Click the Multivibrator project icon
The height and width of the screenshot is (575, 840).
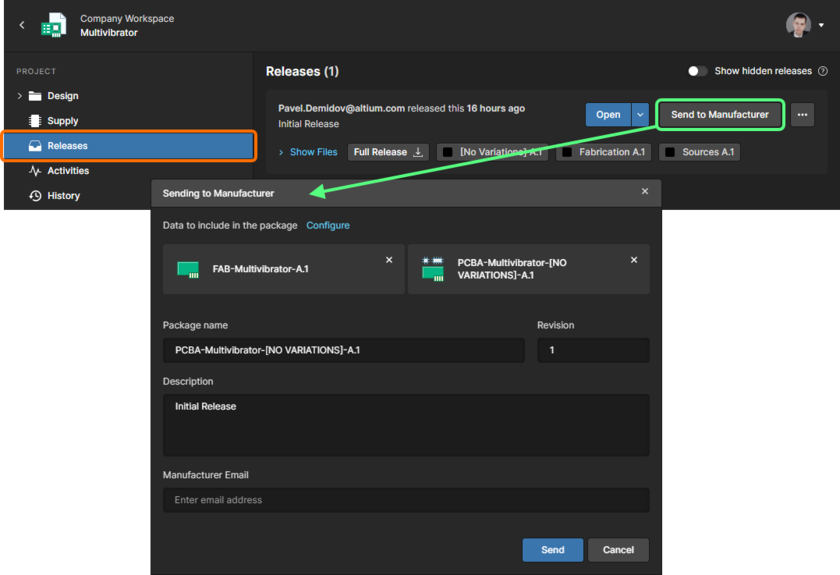54,25
